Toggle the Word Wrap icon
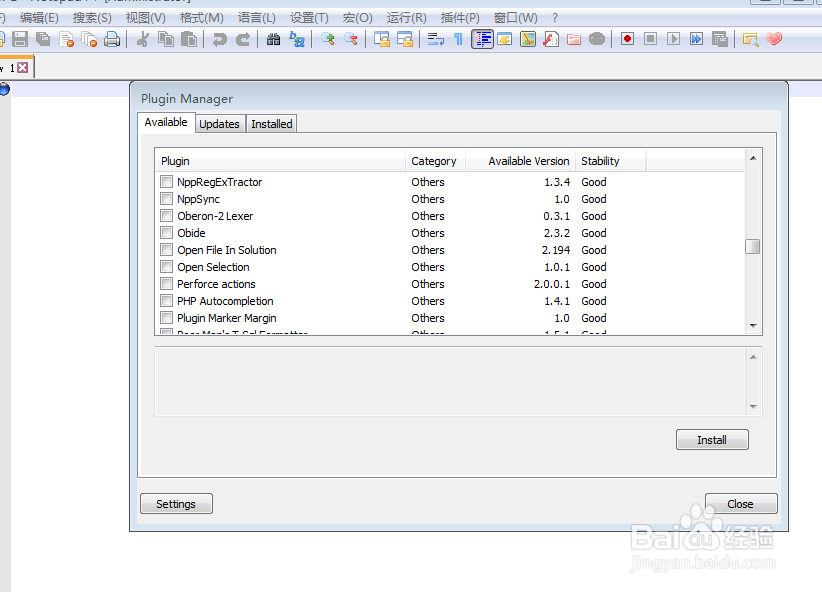 click(436, 39)
